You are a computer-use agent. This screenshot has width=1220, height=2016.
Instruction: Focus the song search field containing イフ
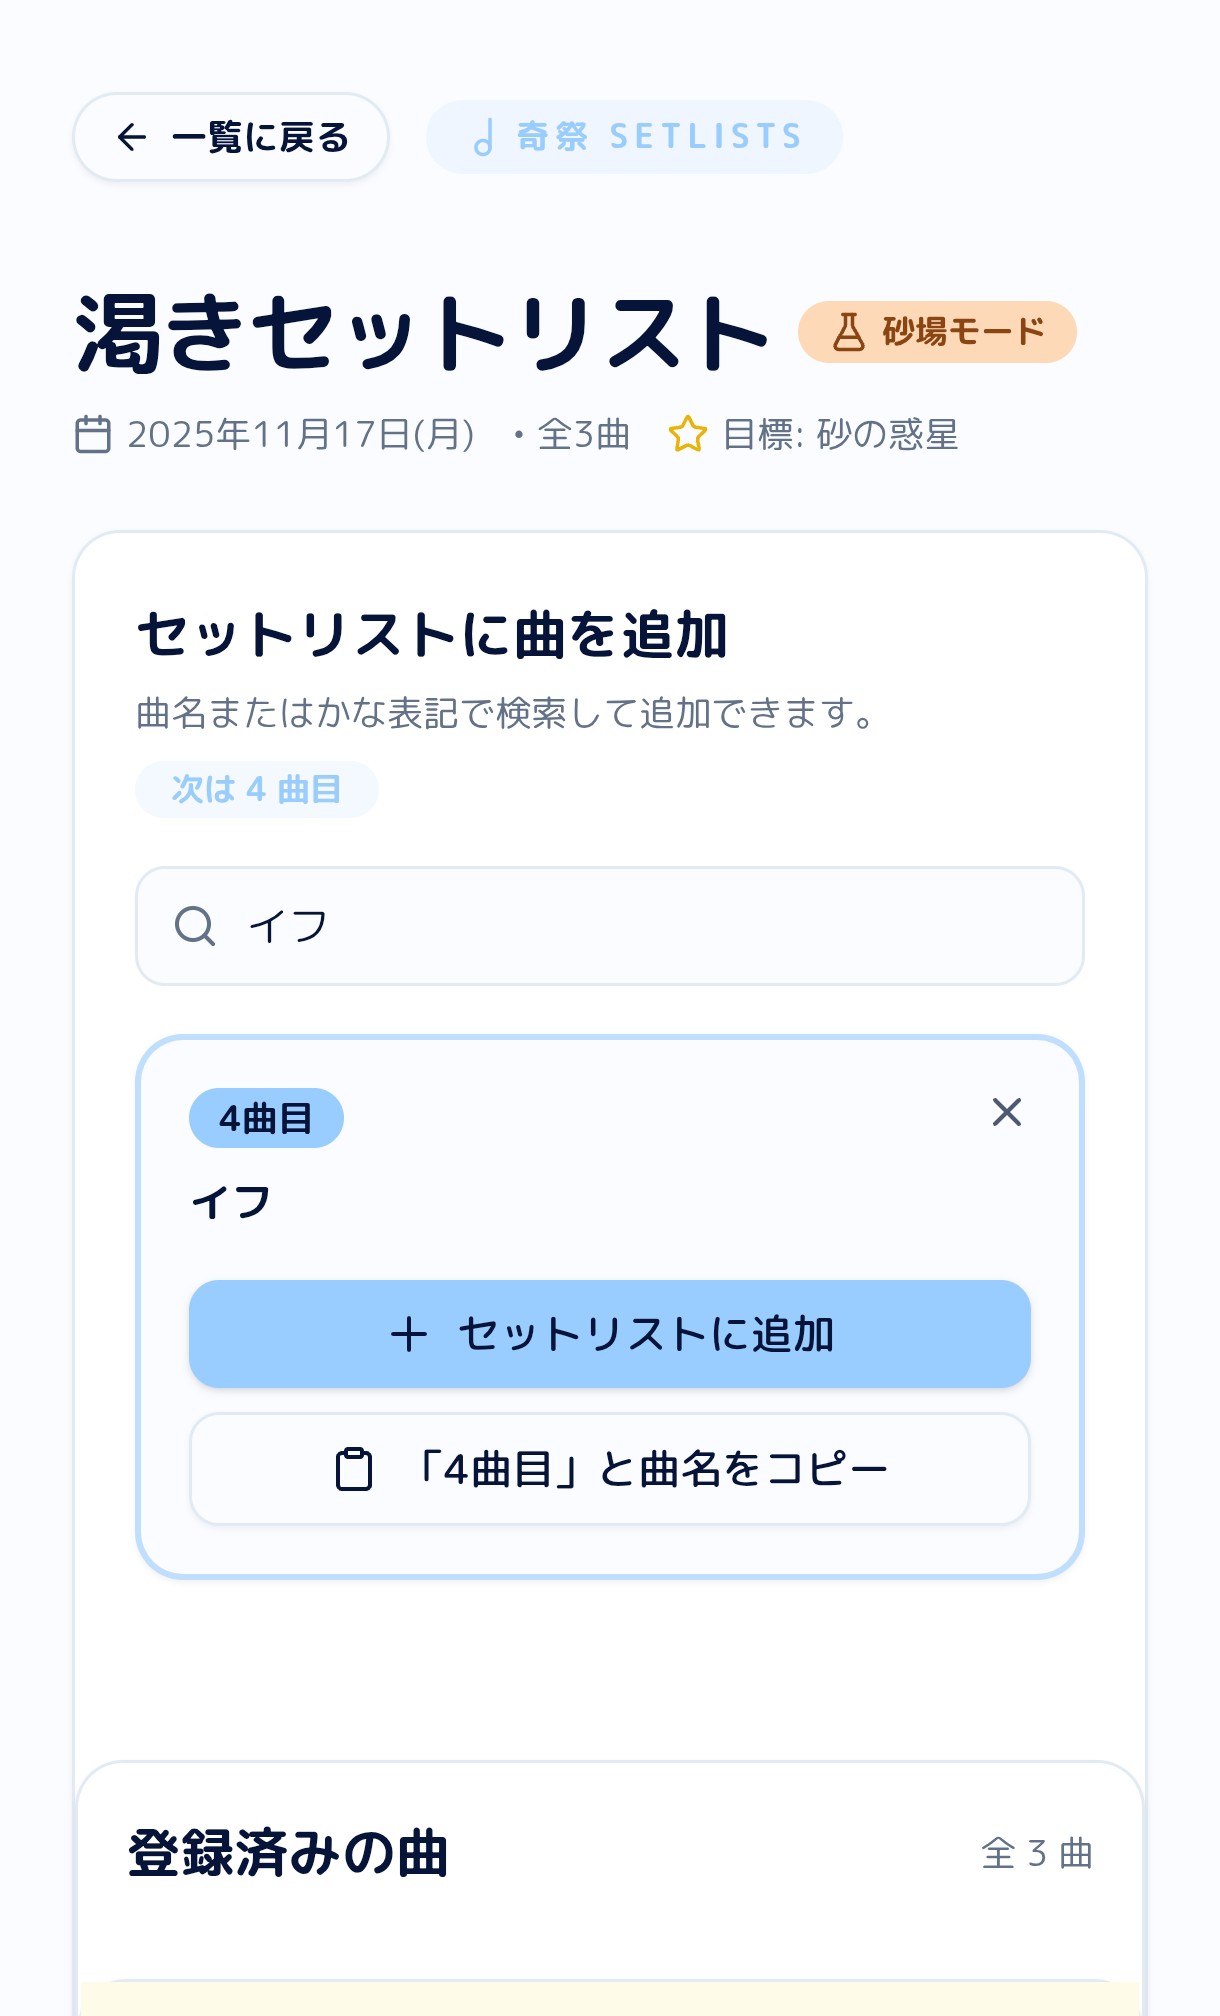click(x=640, y=926)
